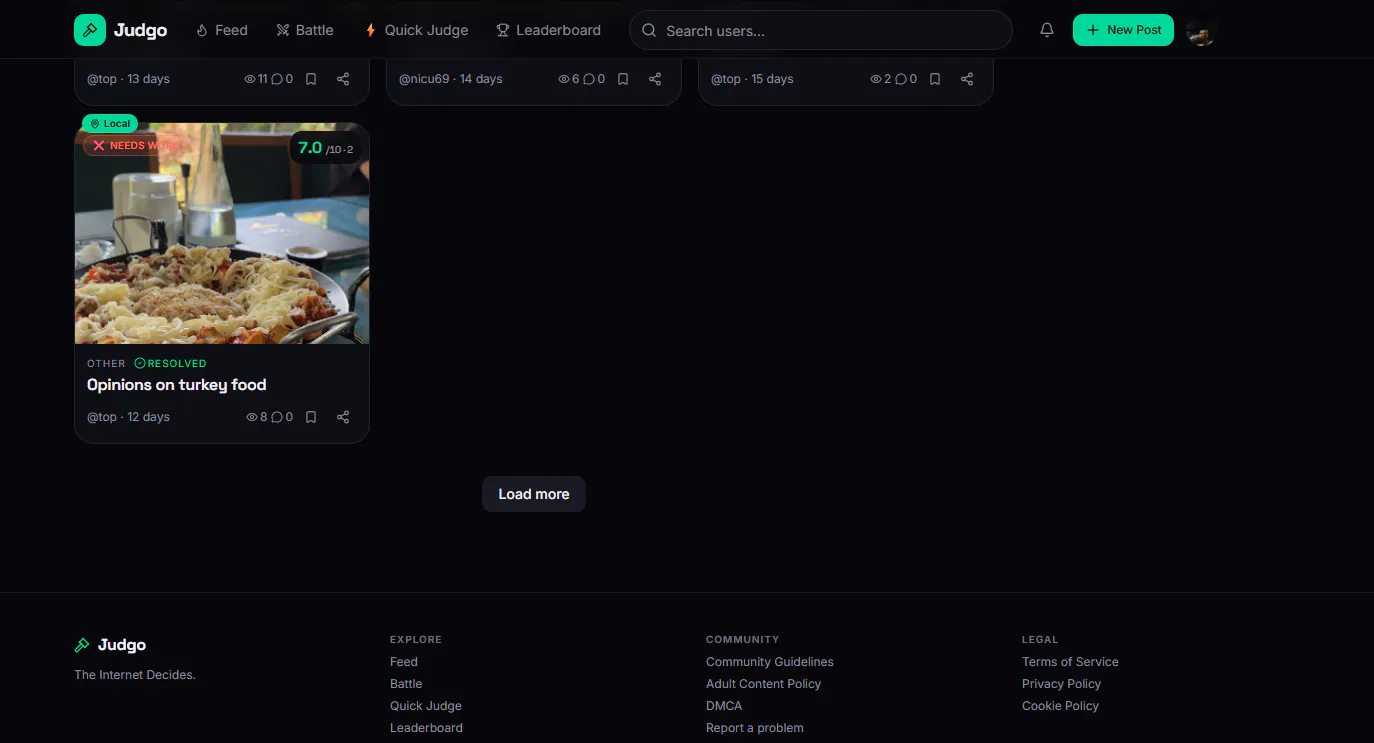Bookmark the post by @top 13 days
The height and width of the screenshot is (743, 1374).
[x=311, y=79]
